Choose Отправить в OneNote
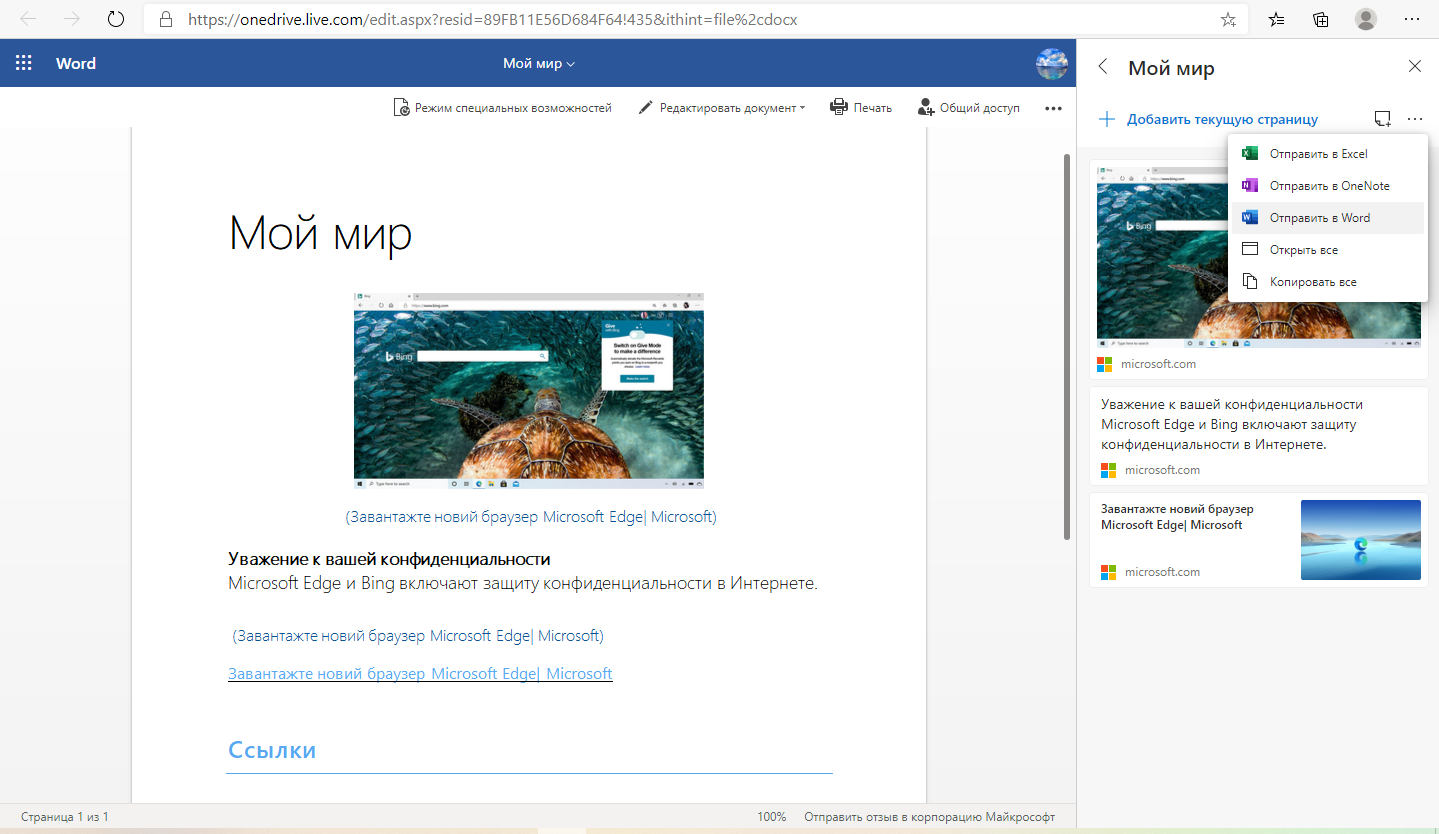 (1326, 186)
